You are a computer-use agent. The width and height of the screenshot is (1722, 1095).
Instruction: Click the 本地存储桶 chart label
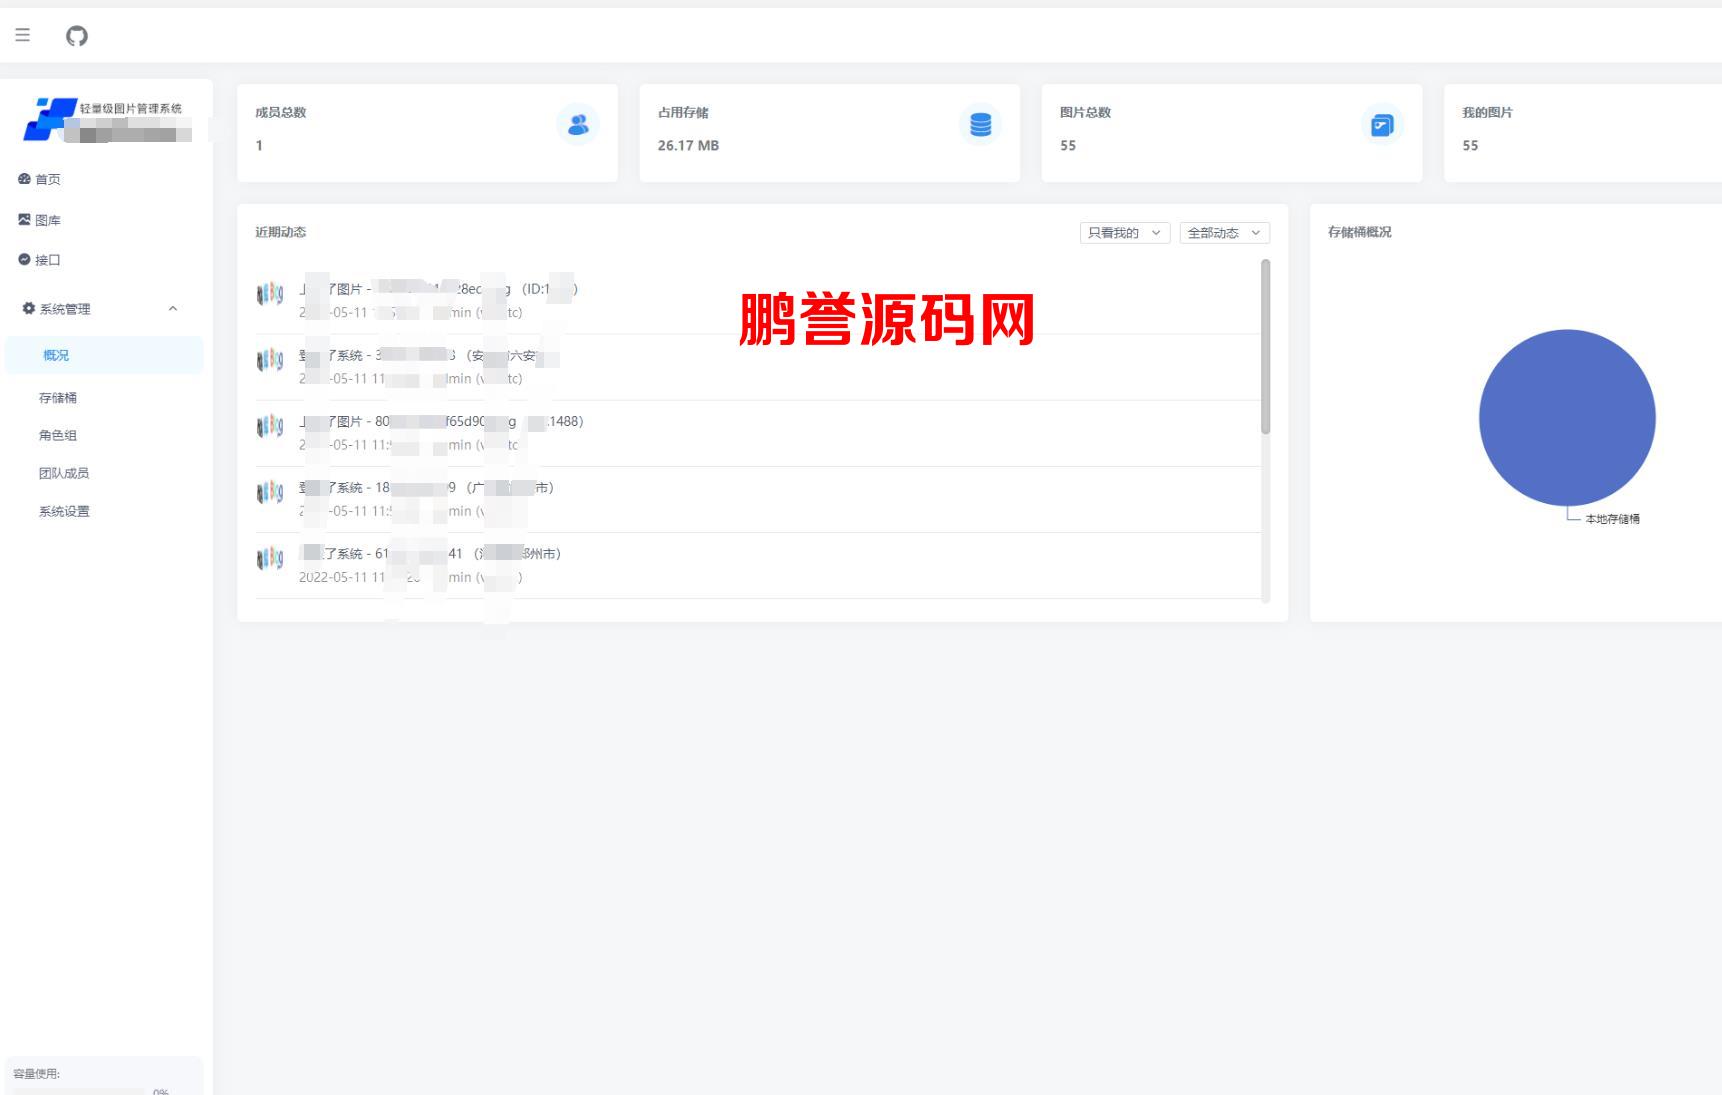[1612, 519]
